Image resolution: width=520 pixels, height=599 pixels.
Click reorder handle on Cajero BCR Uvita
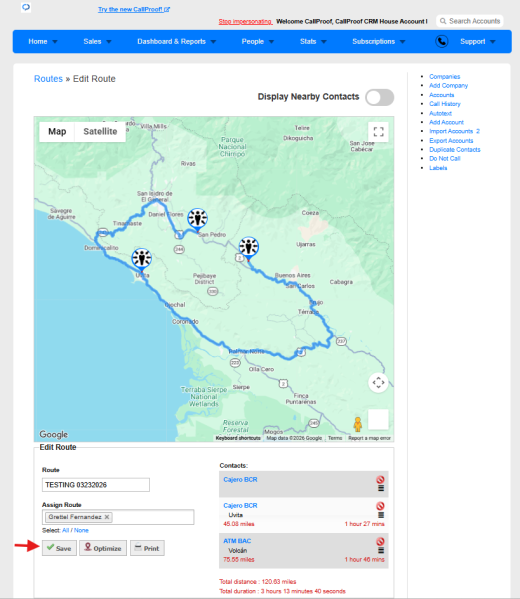point(381,515)
